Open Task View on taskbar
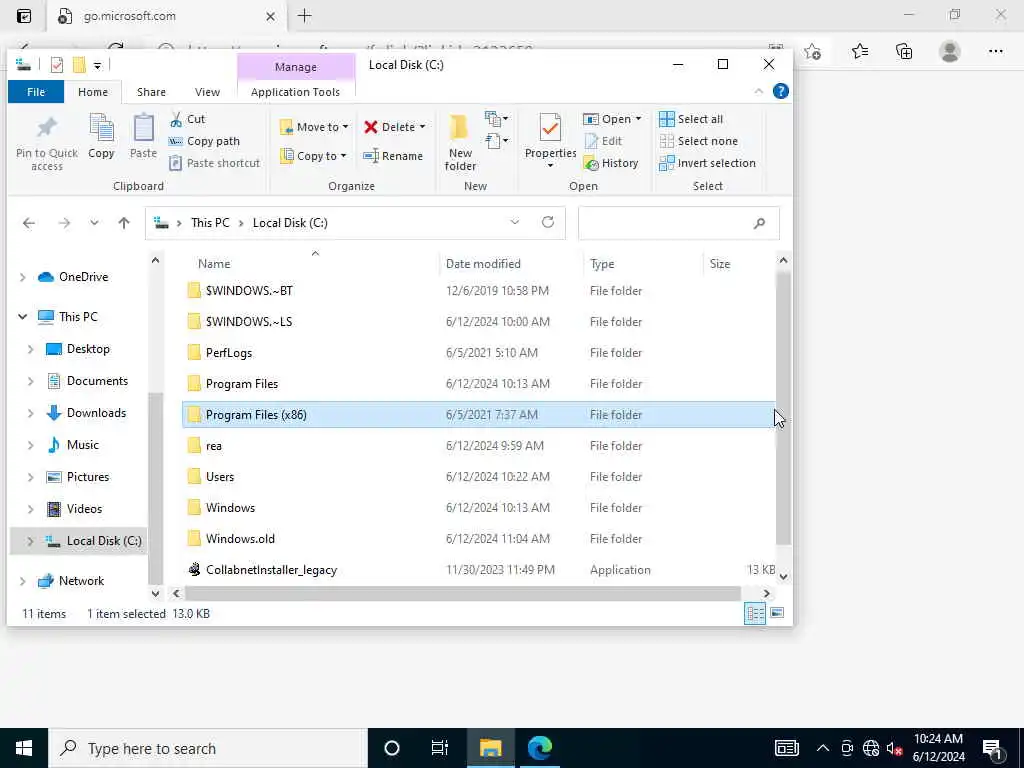1024x768 pixels. [440, 748]
